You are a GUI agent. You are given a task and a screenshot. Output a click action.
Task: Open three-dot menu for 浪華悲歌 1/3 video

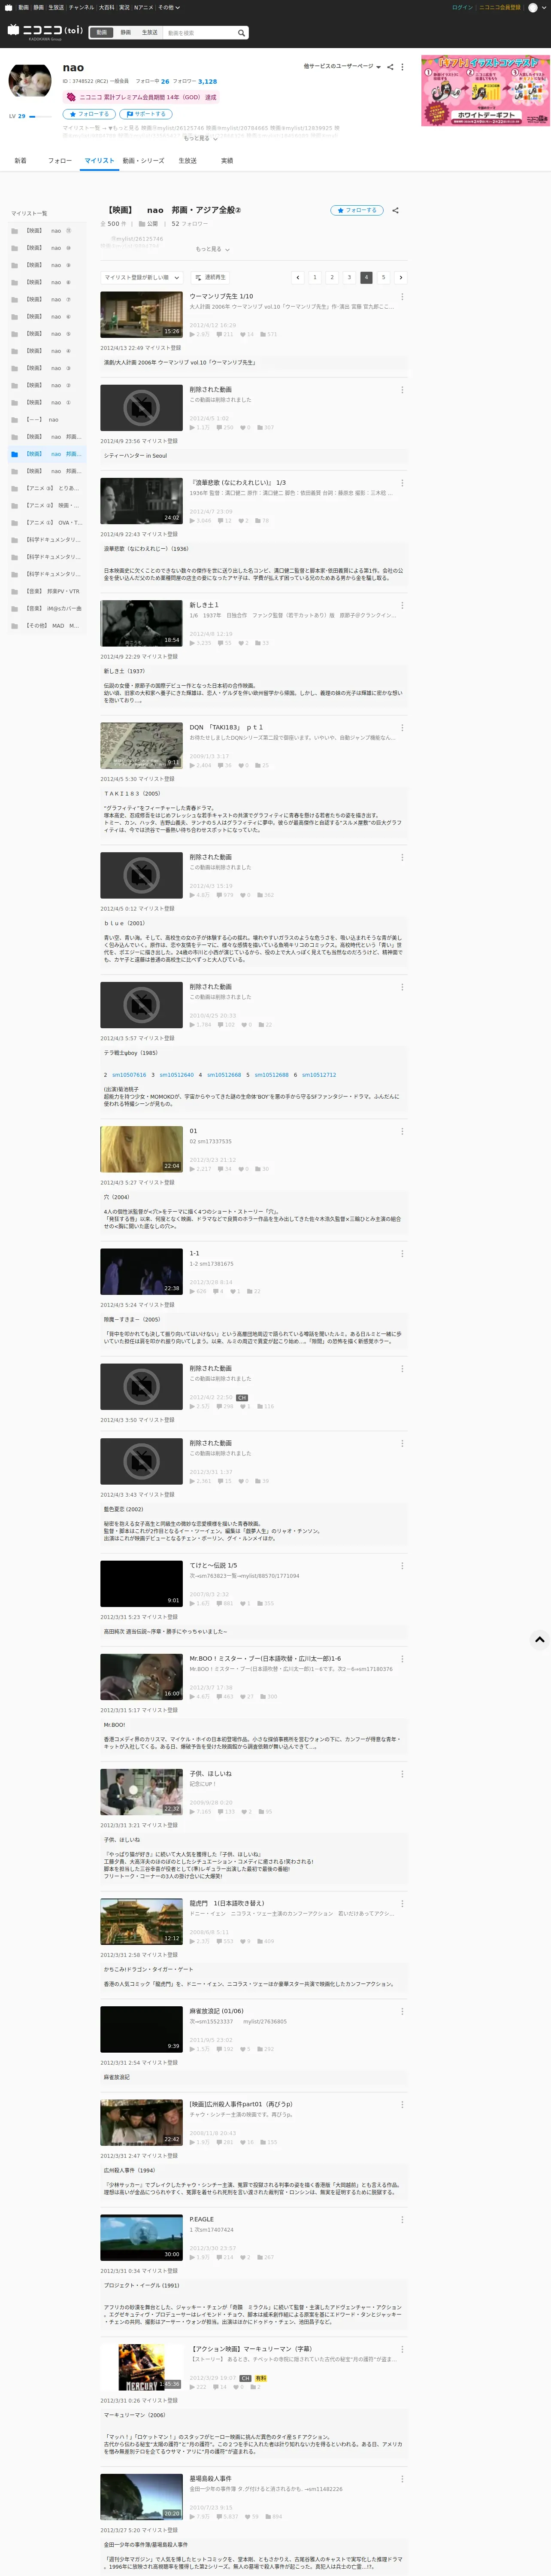pos(402,482)
